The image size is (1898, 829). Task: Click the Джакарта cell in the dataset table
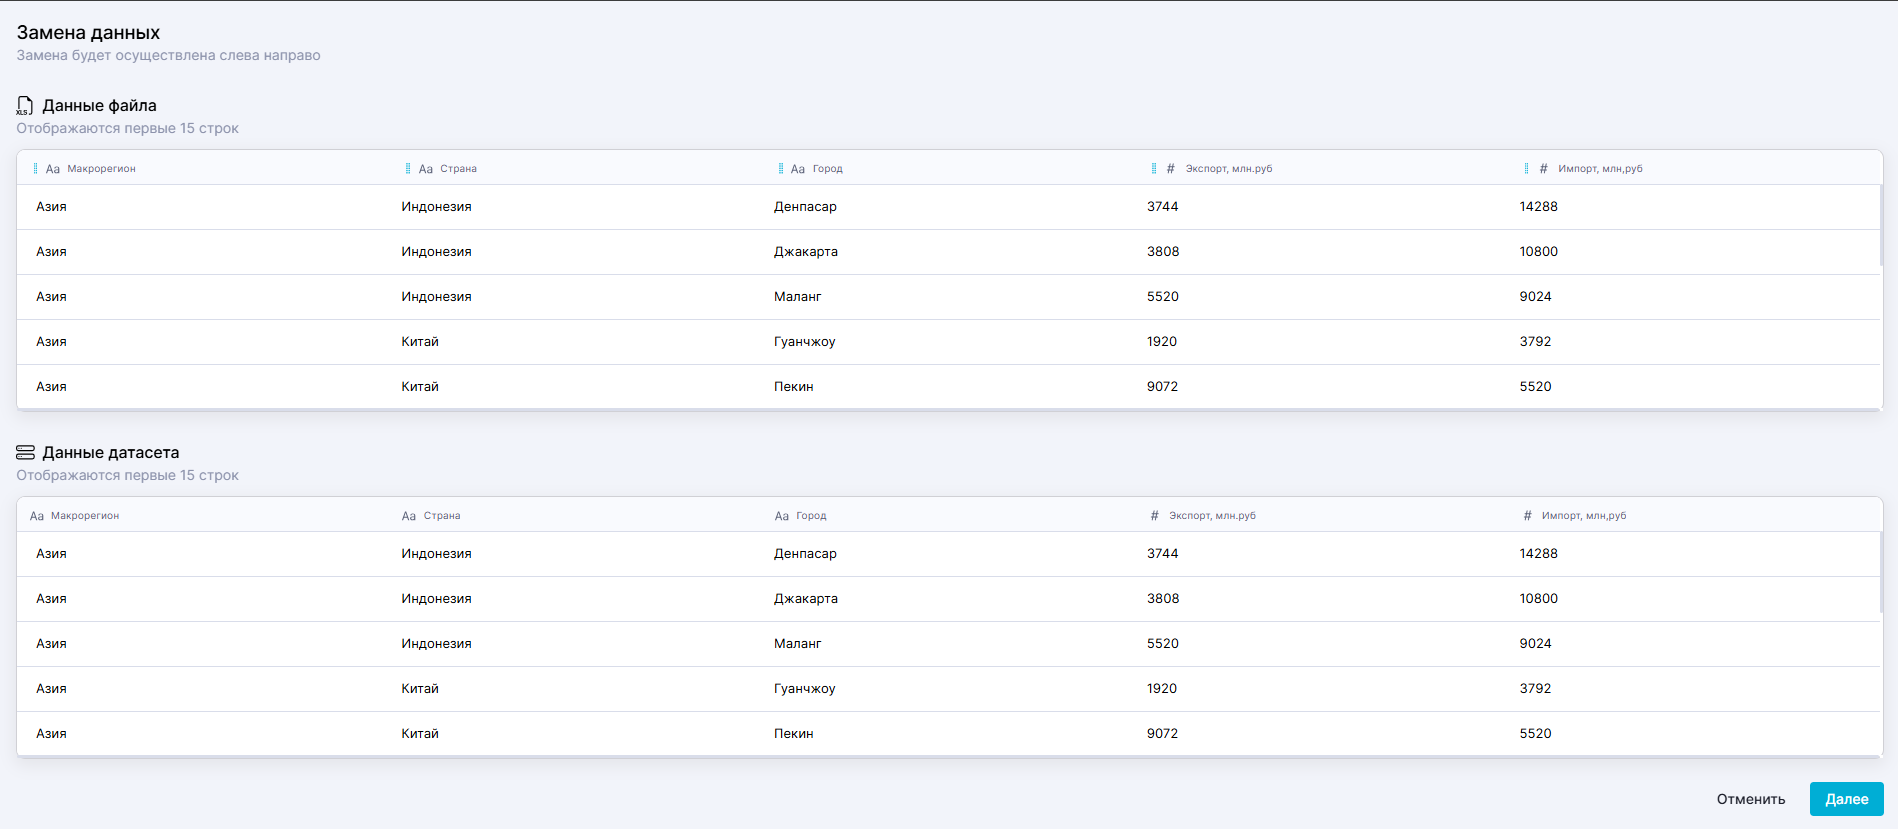coord(806,599)
